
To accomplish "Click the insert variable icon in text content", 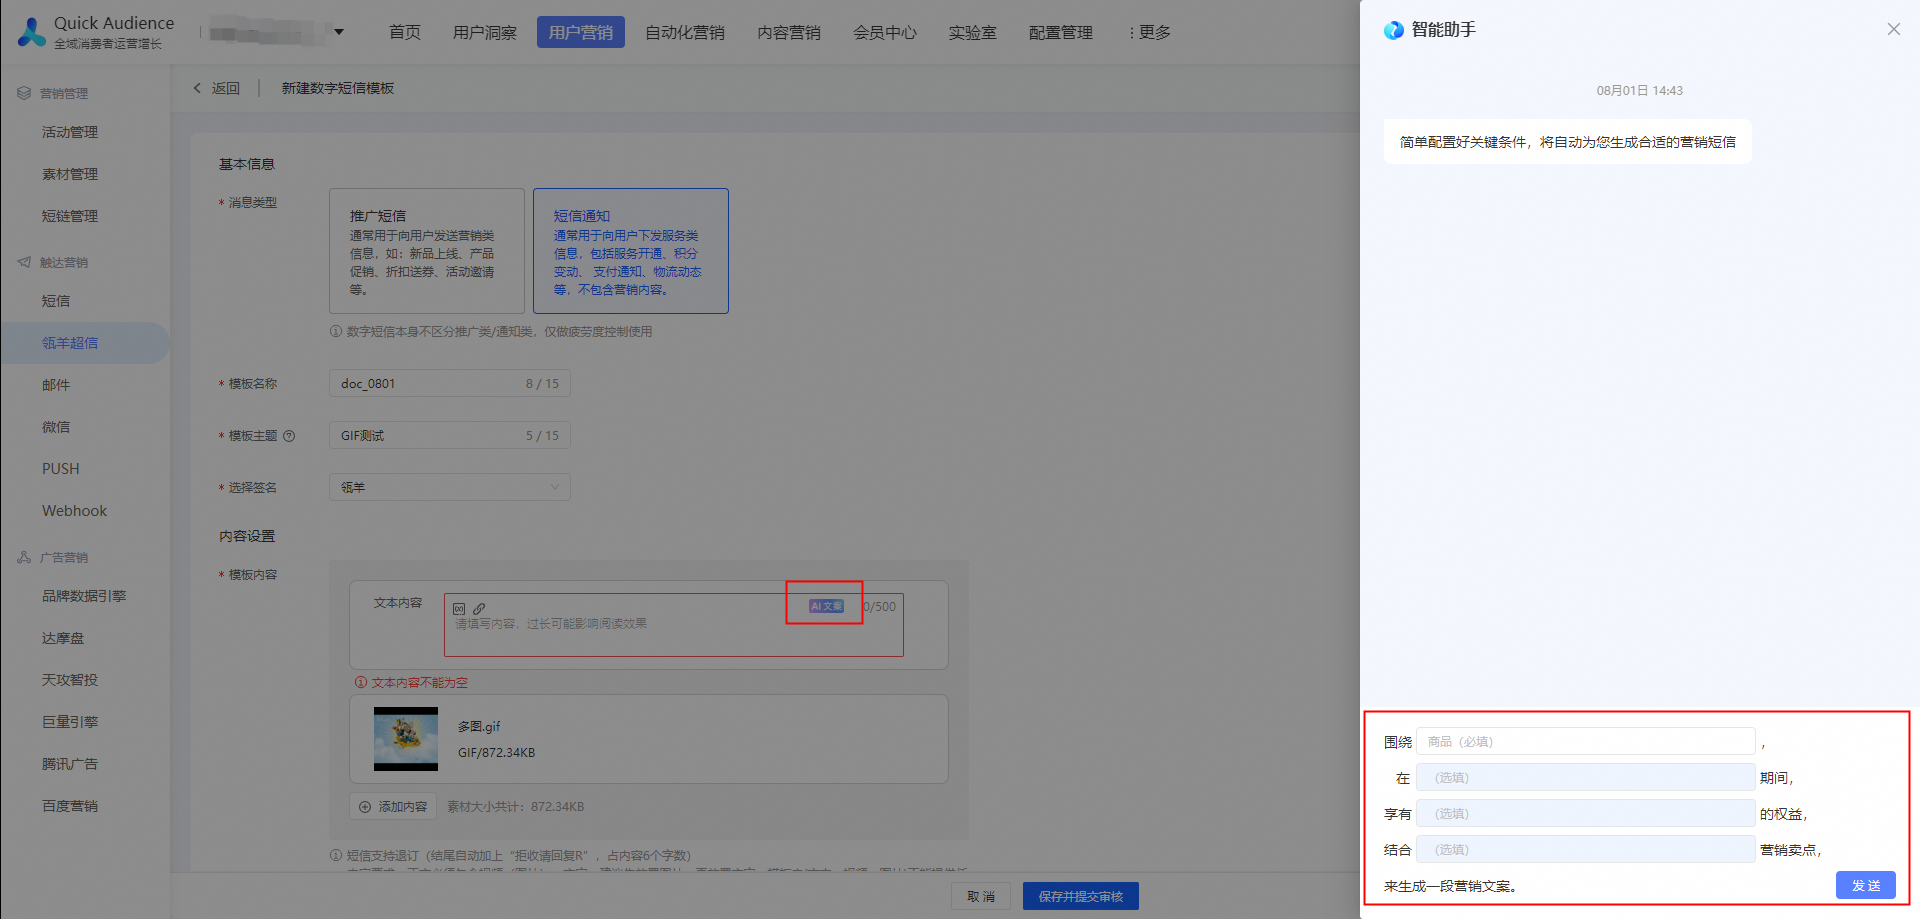I will 459,608.
